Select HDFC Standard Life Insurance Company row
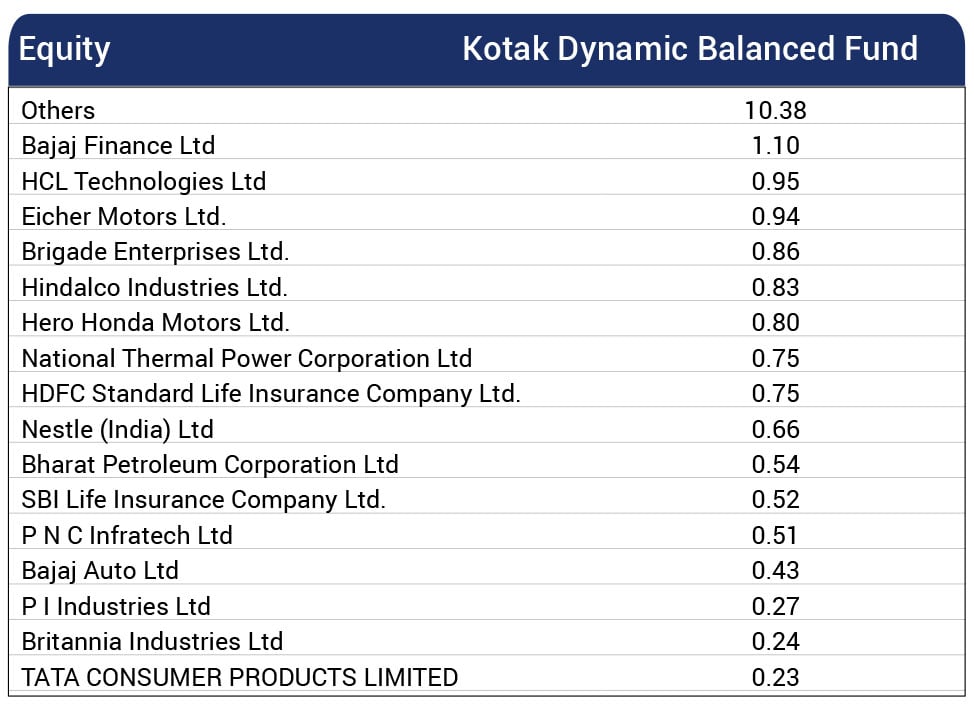 pos(271,394)
